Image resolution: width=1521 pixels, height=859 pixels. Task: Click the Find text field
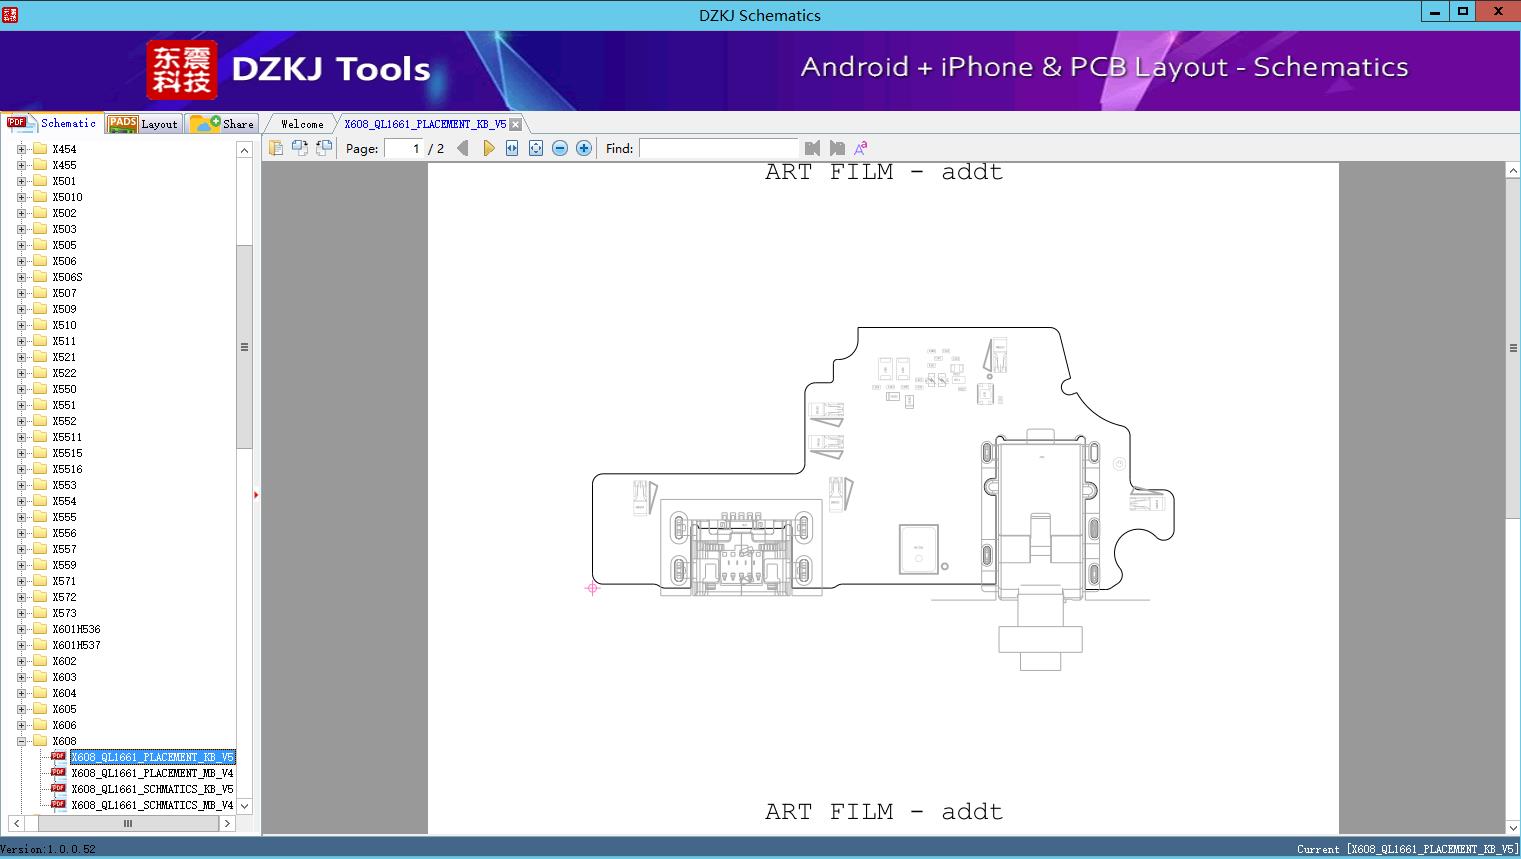click(718, 148)
